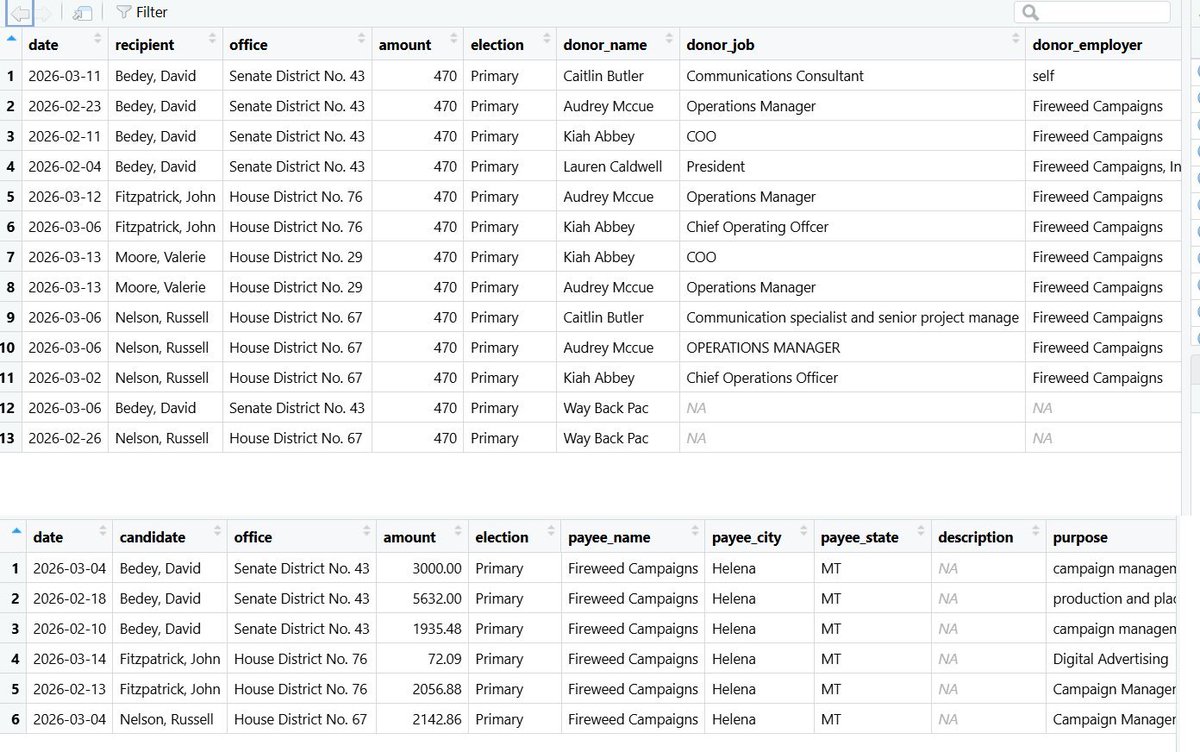Image resolution: width=1200 pixels, height=752 pixels.
Task: Click date 2026-03-12 for Fitzpatrick, John
Action: click(x=64, y=197)
